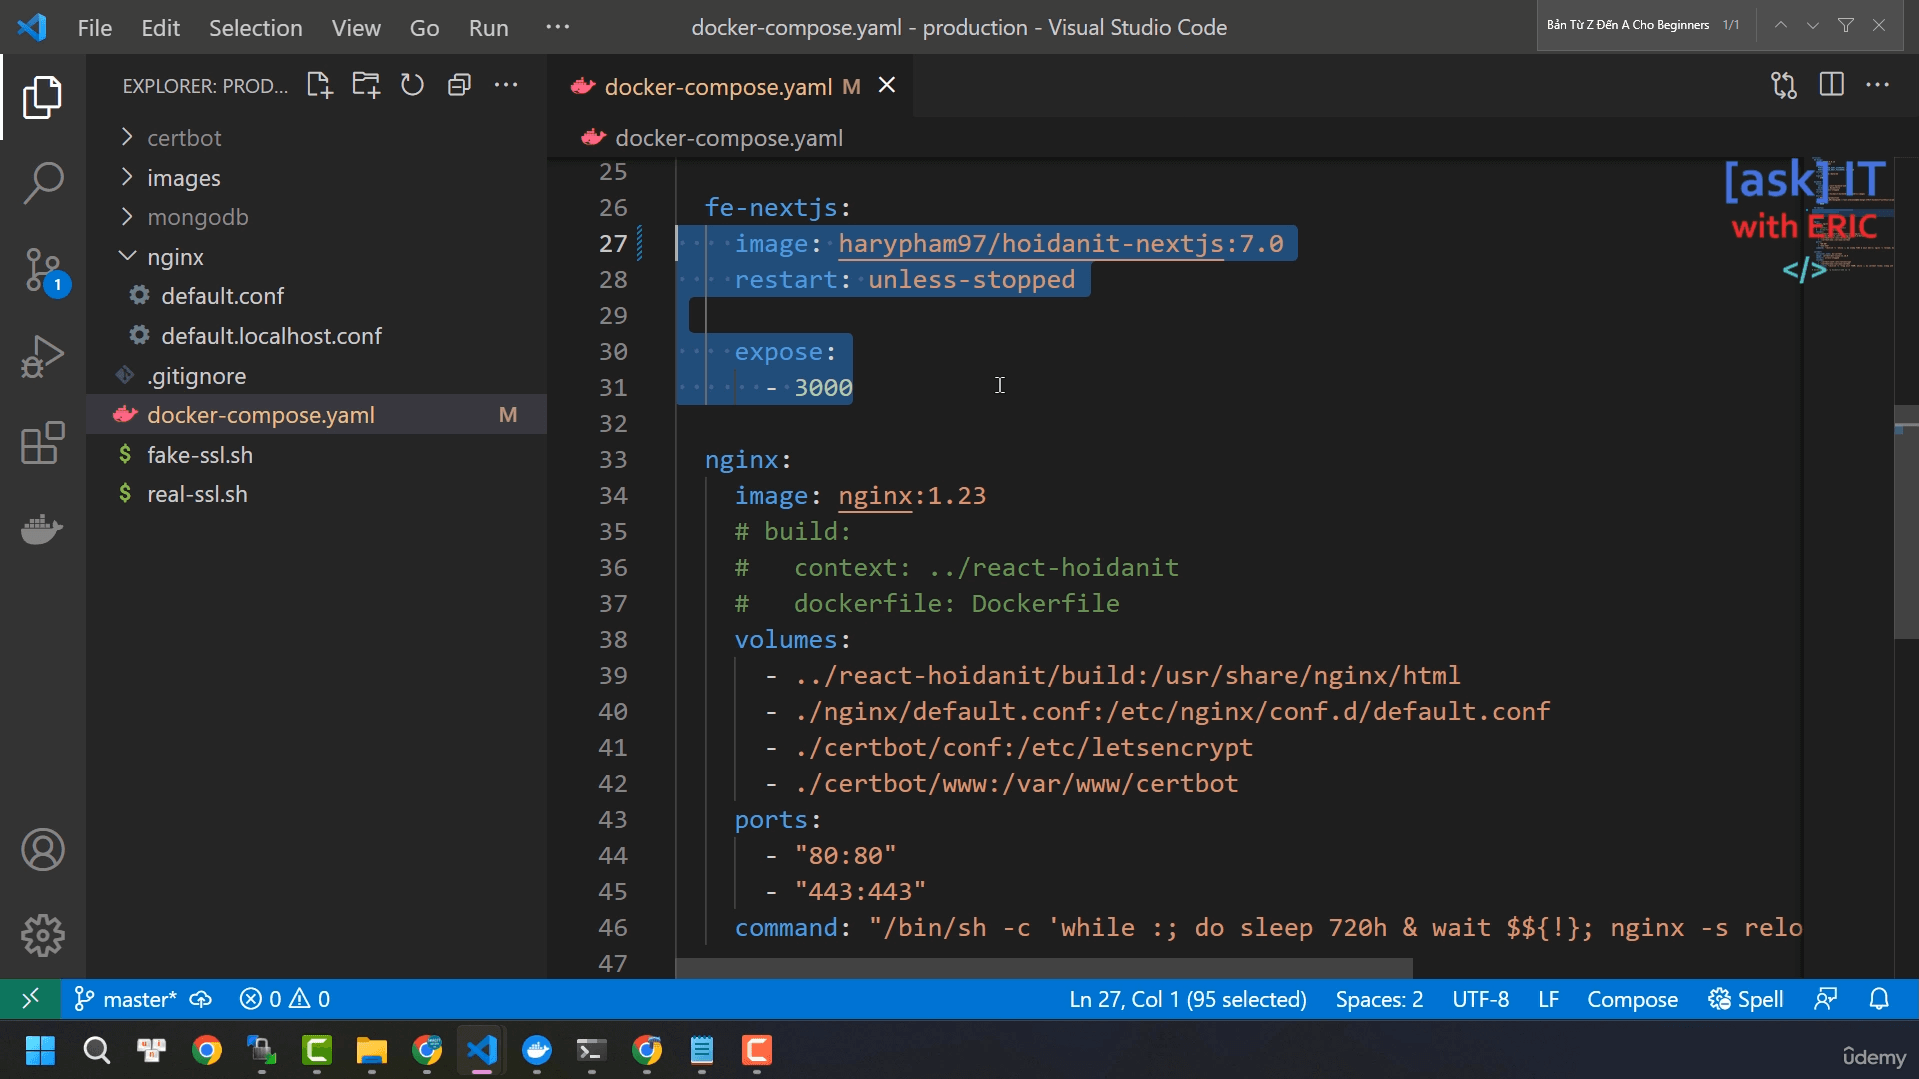Show more menu bar items
Viewport: 1919px width, 1079px height.
pyautogui.click(x=557, y=27)
